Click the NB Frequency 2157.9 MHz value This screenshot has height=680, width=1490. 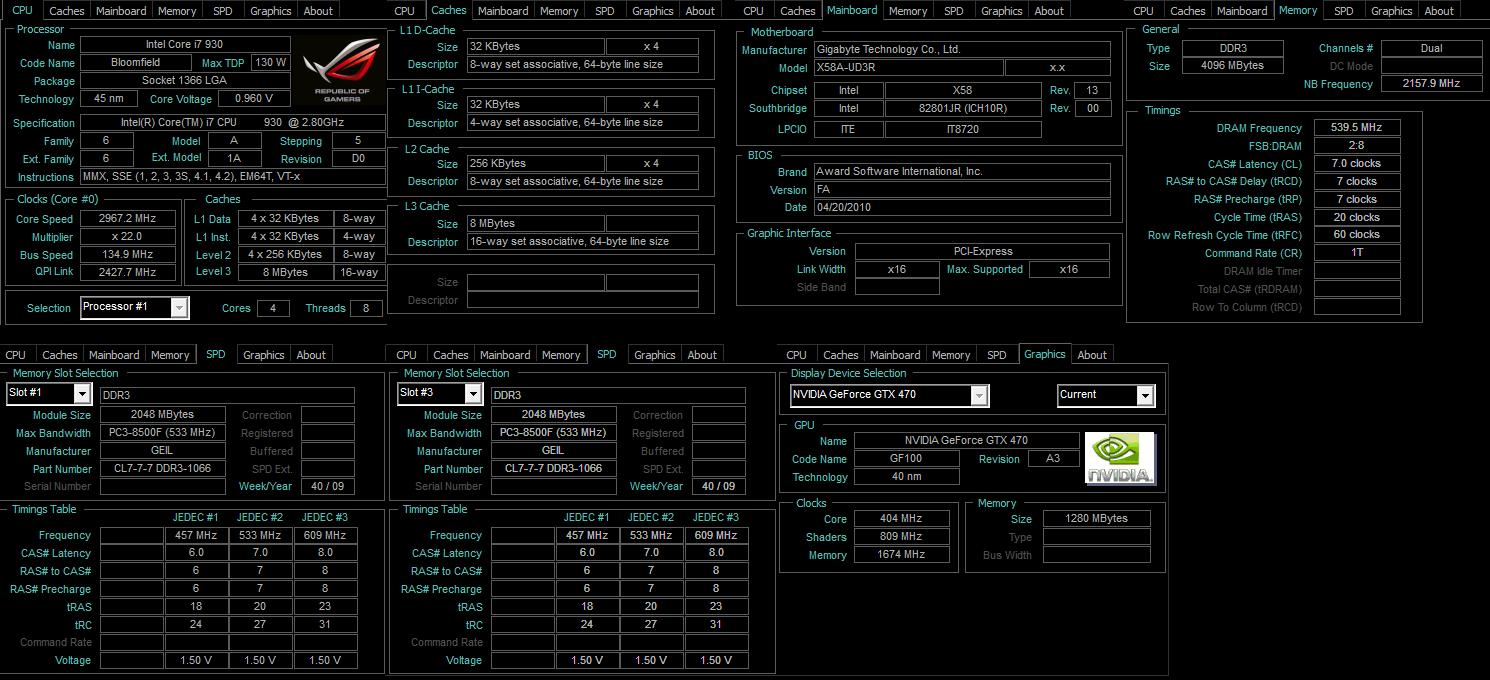pos(1431,84)
